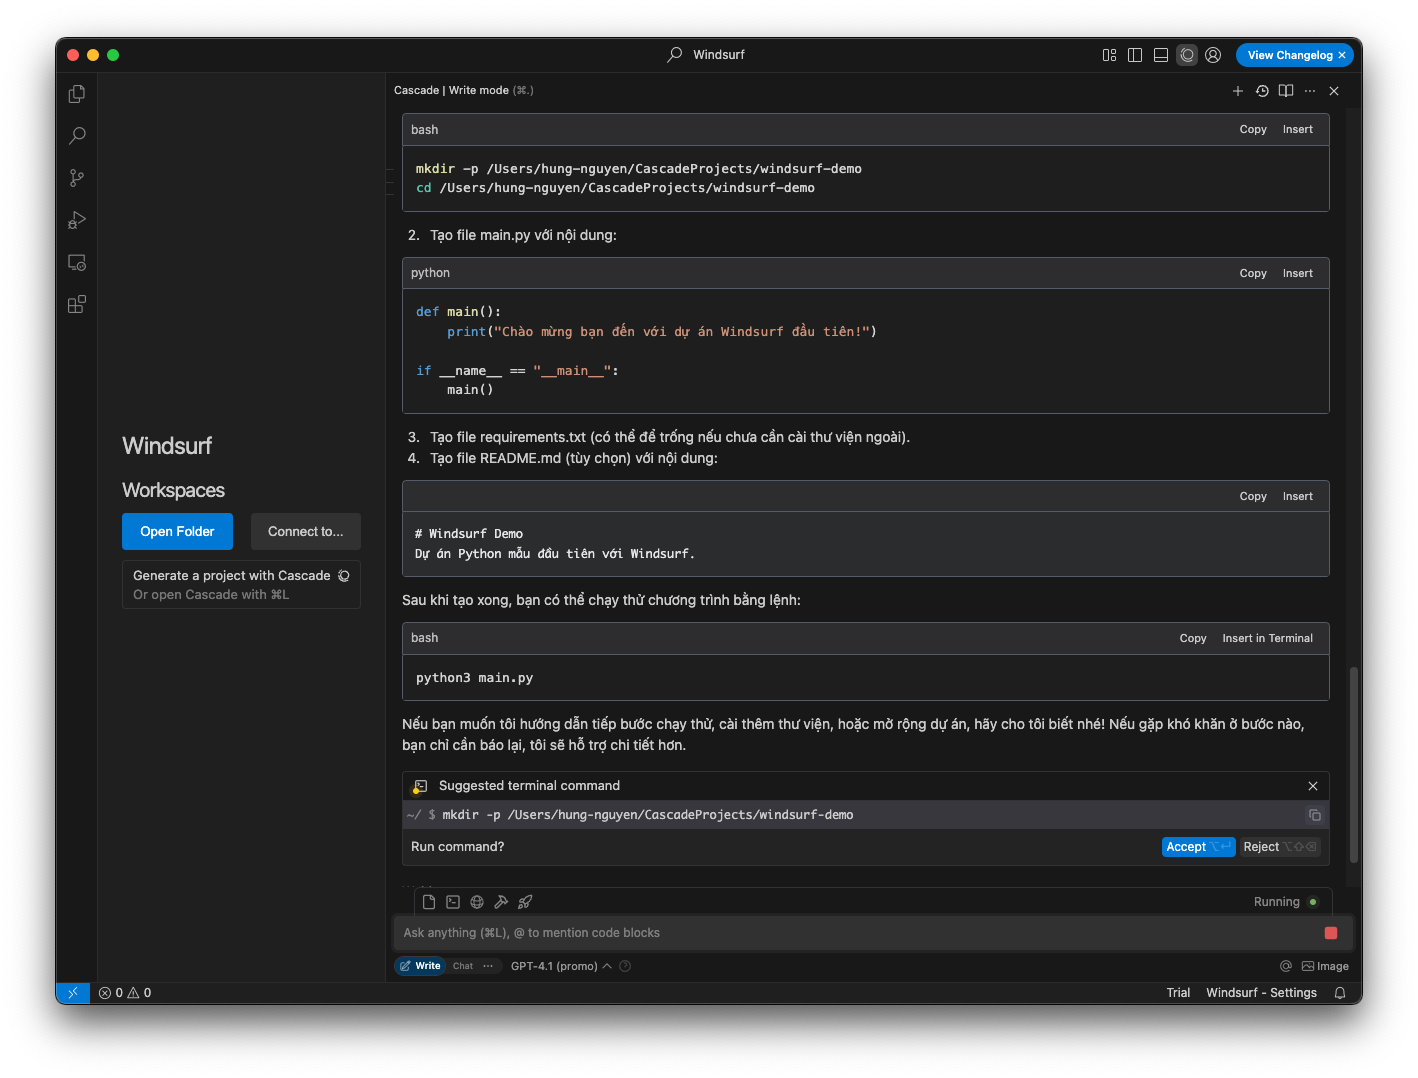
Task: Reject the suggested terminal command
Action: [x=1280, y=847]
